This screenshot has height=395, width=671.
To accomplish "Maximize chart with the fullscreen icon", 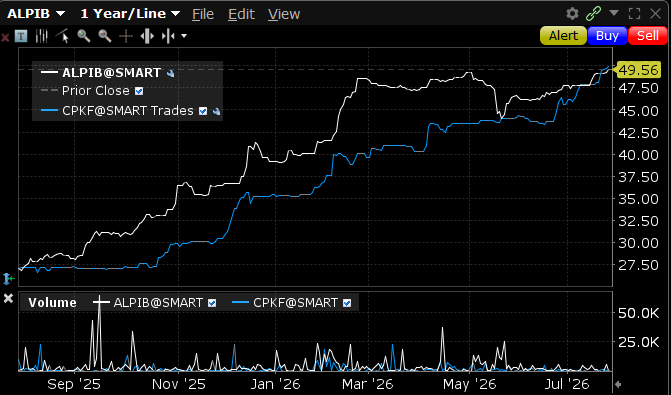I will [635, 14].
